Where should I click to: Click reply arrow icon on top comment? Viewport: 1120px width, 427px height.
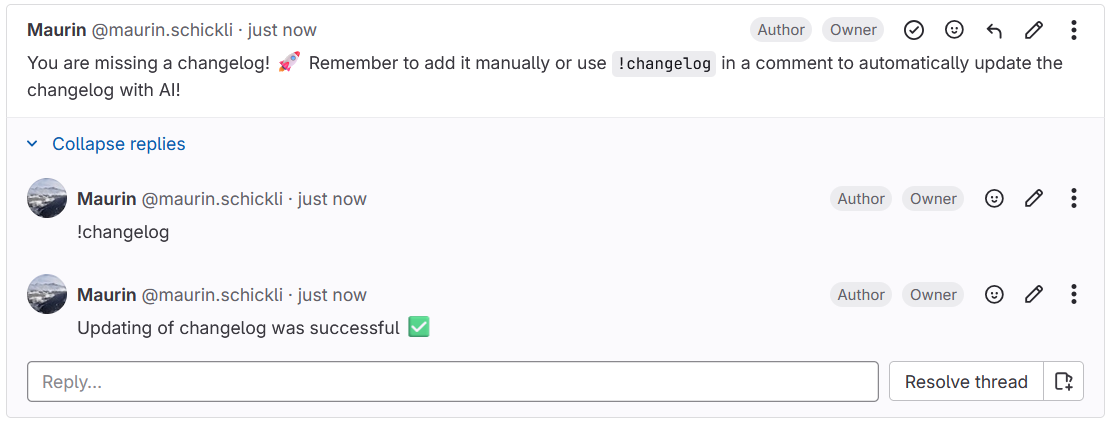point(994,30)
